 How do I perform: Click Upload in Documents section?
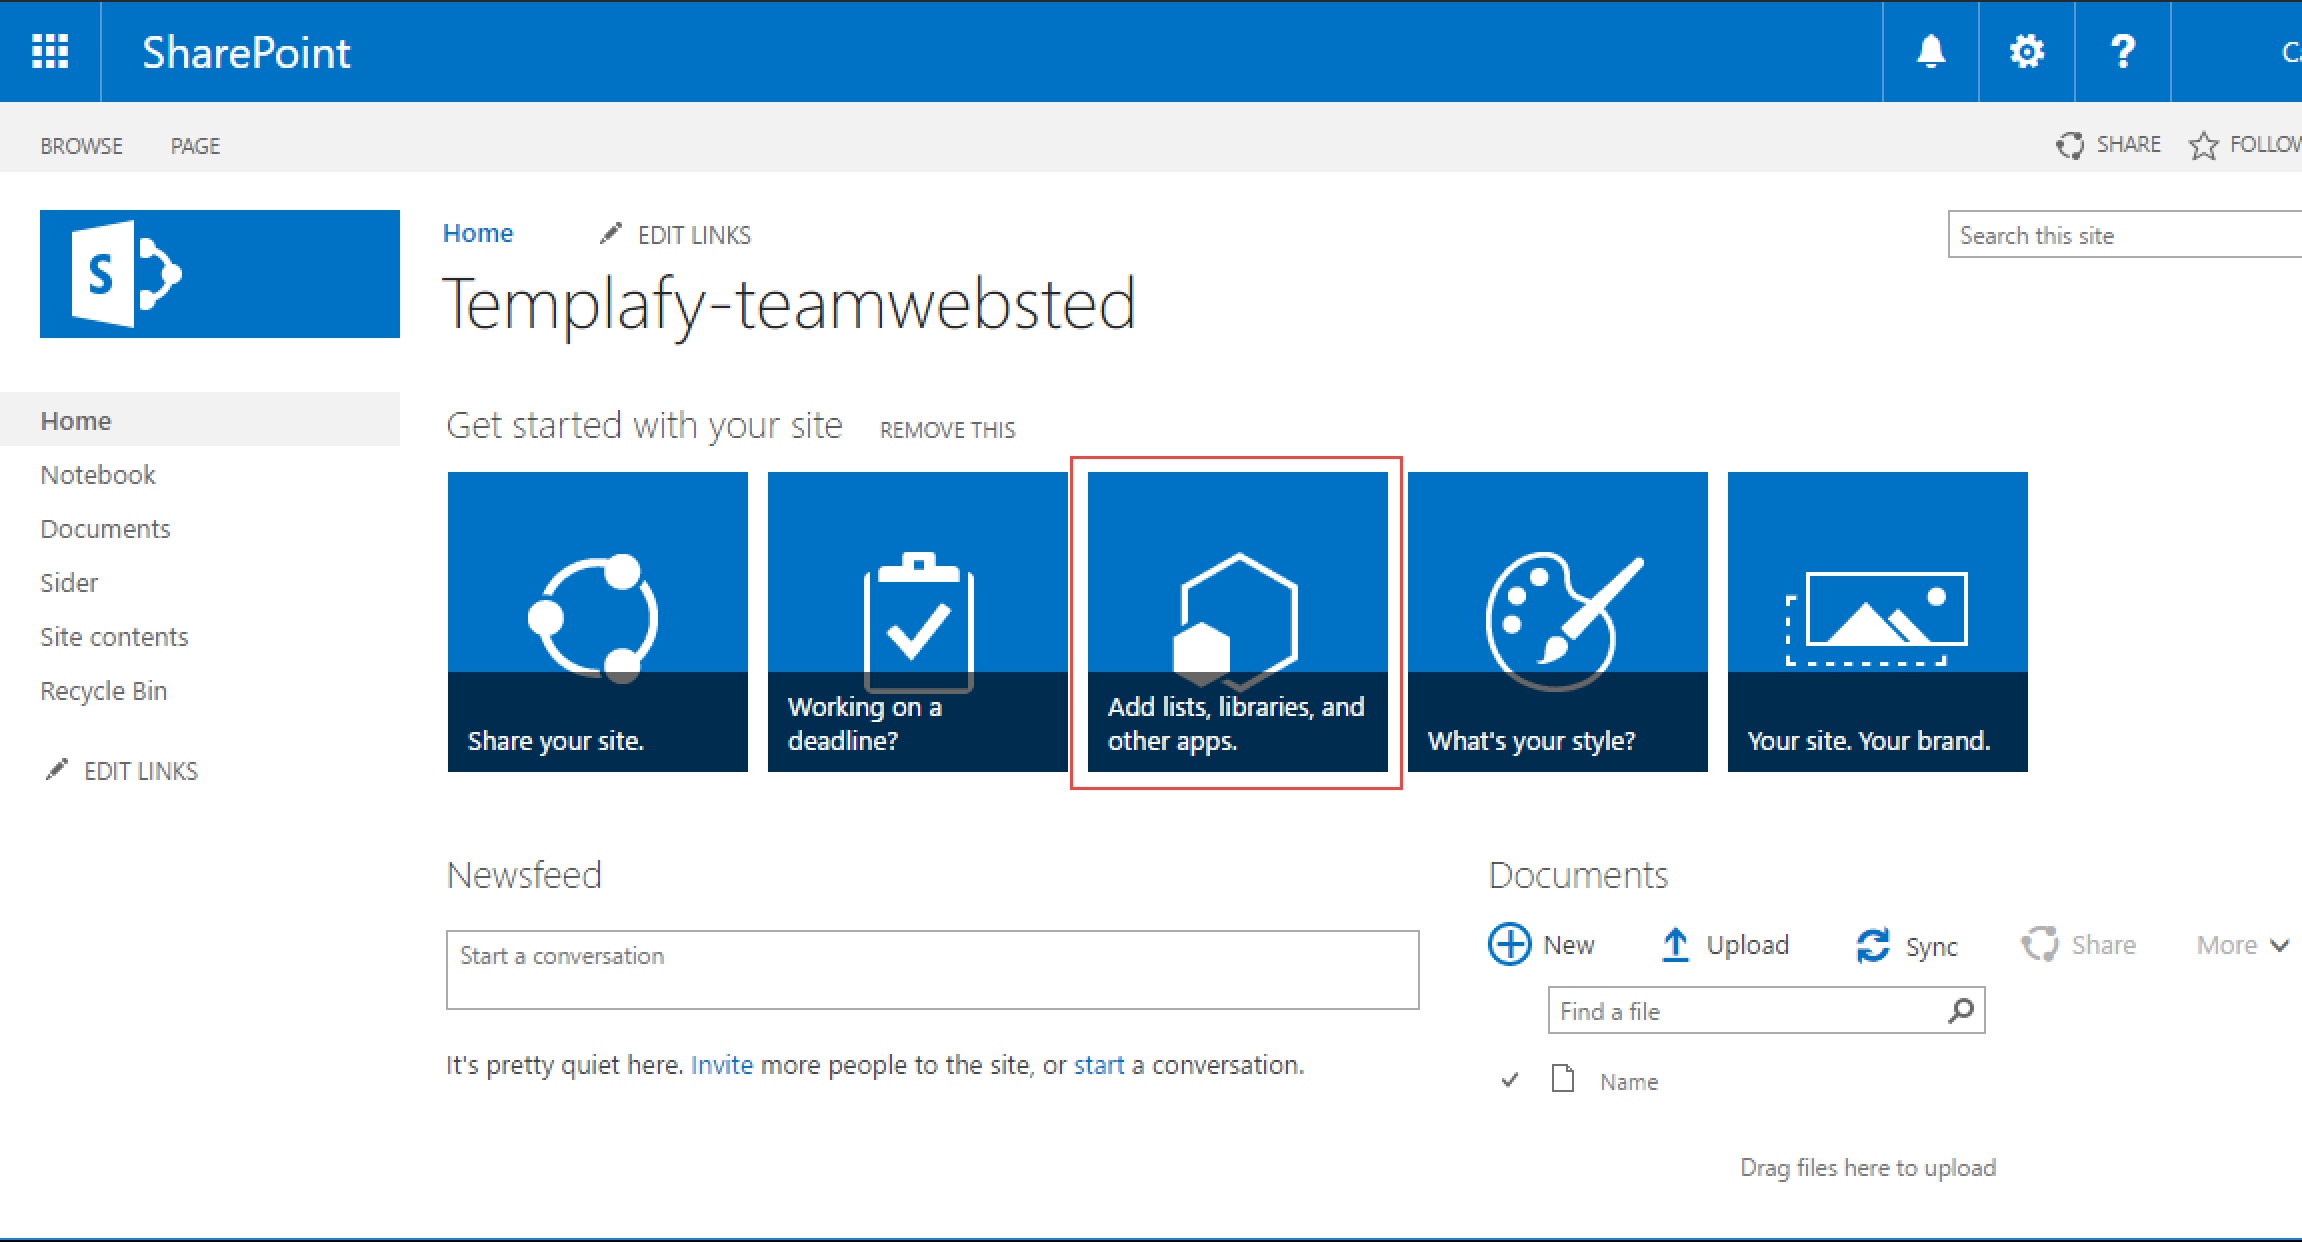1726,945
